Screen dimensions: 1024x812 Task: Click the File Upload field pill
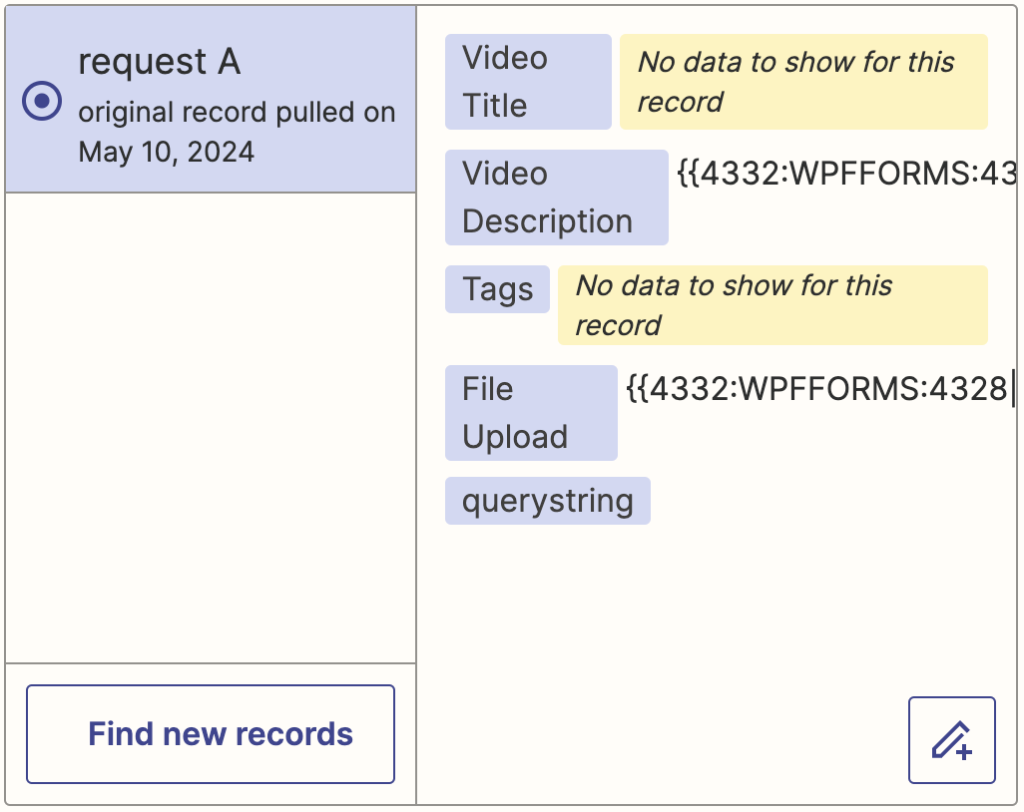tap(531, 412)
